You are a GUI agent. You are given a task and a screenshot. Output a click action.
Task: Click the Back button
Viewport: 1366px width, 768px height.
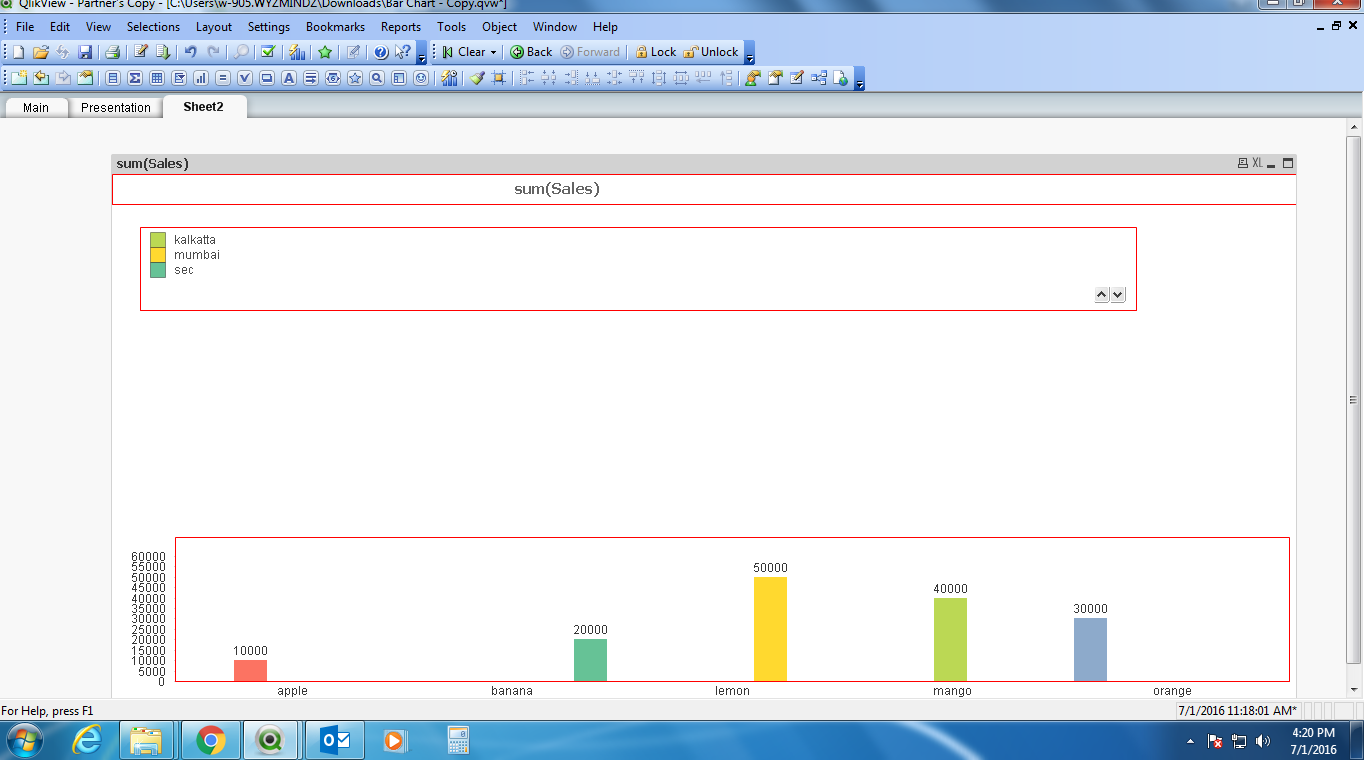[x=531, y=52]
